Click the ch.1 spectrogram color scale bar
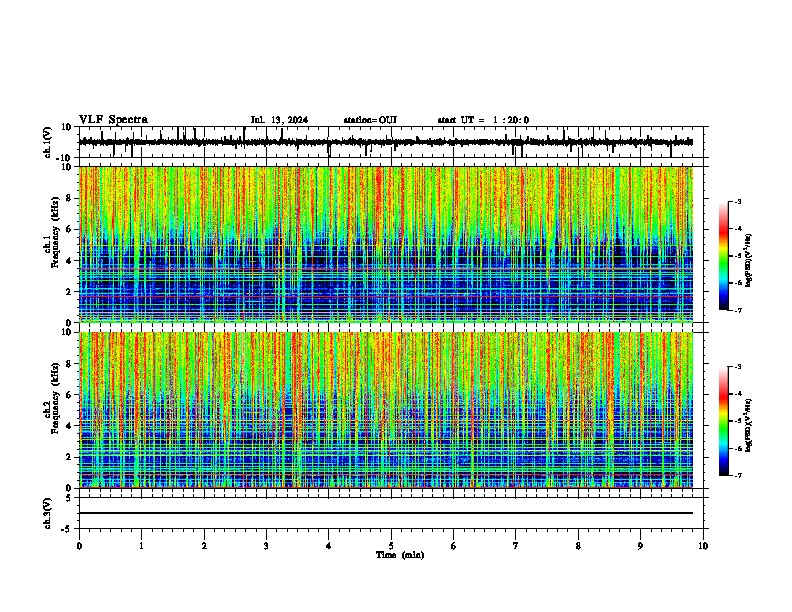The image size is (792, 612). point(724,256)
